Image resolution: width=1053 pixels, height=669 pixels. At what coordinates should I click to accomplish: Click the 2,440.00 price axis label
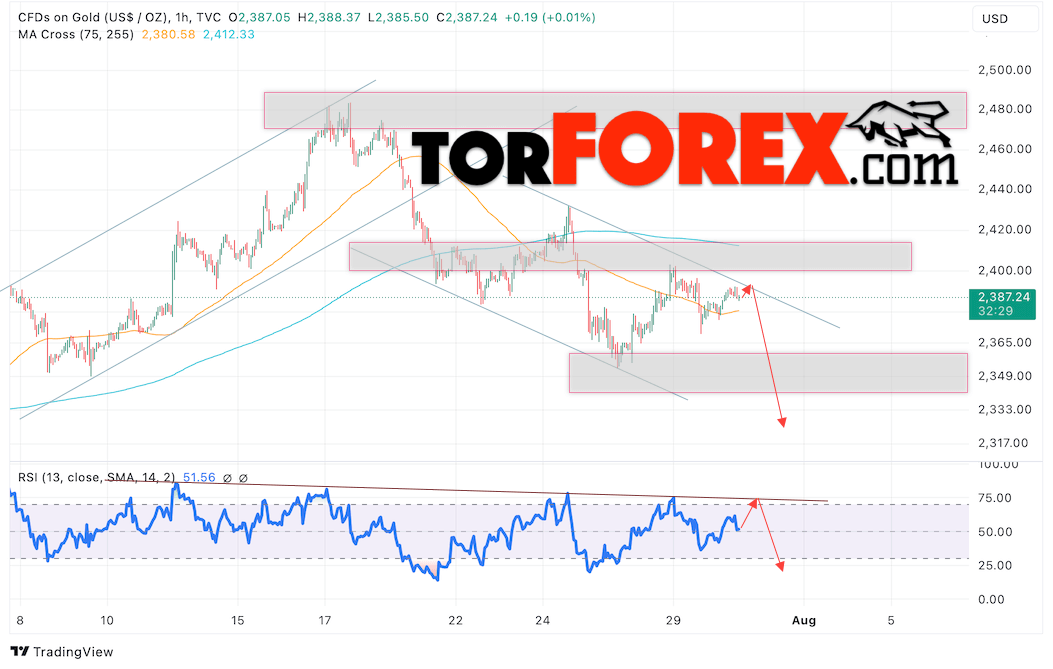tap(1005, 189)
